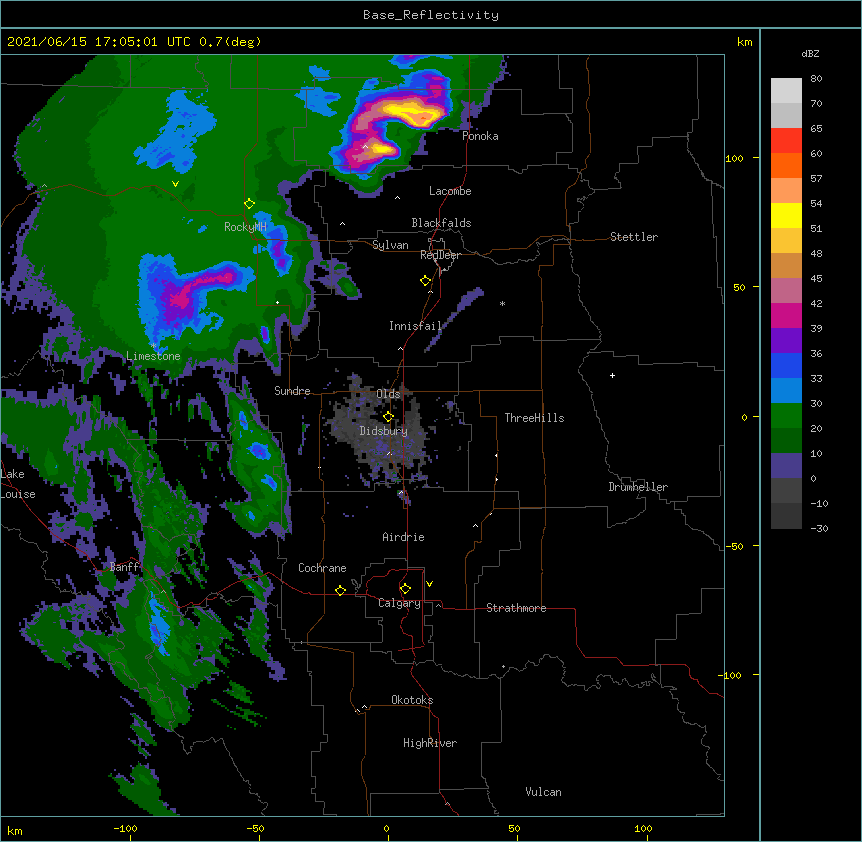This screenshot has height=842, width=862.
Task: Select the white 70-80 dBZ legend swatch
Action: point(786,91)
